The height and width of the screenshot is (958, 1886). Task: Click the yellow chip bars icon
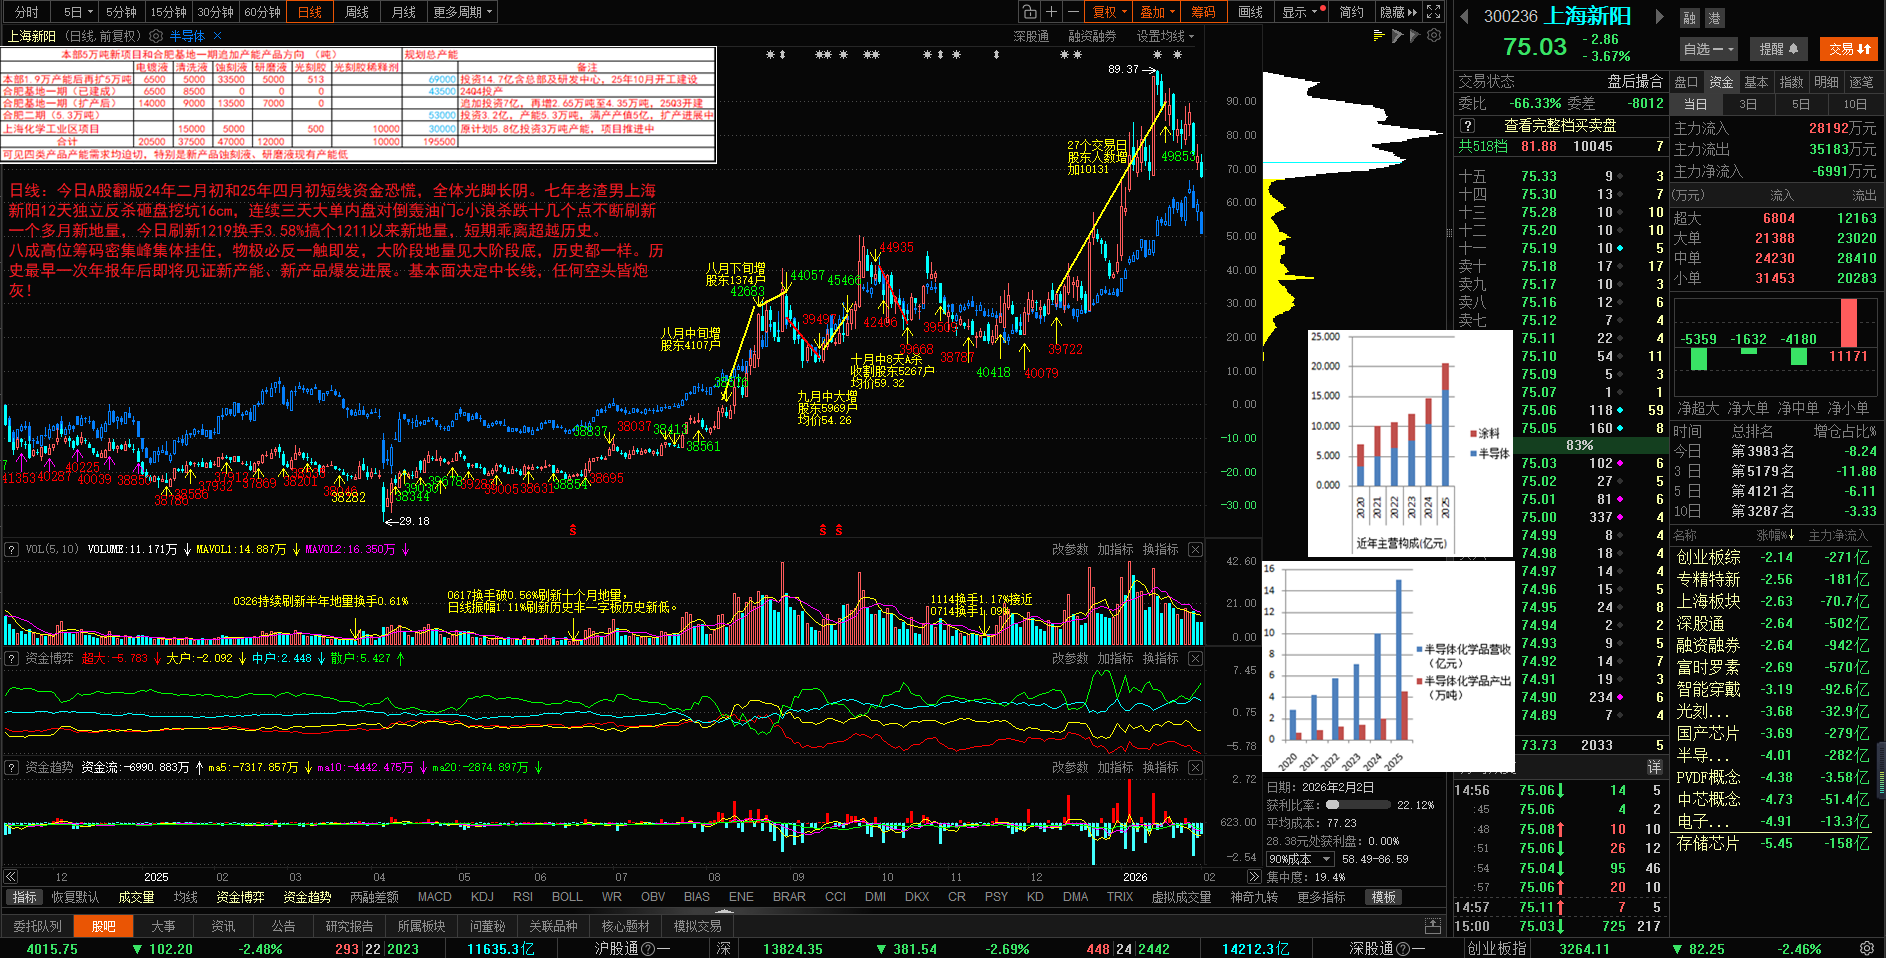pyautogui.click(x=1379, y=36)
